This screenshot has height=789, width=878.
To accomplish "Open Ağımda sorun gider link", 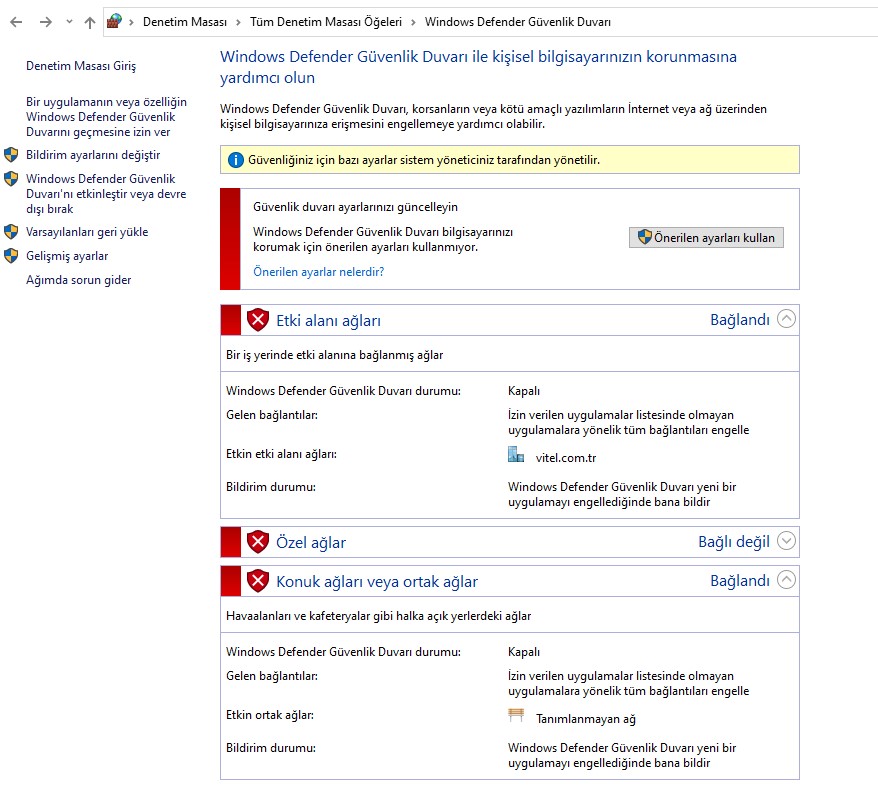I will (x=78, y=280).
